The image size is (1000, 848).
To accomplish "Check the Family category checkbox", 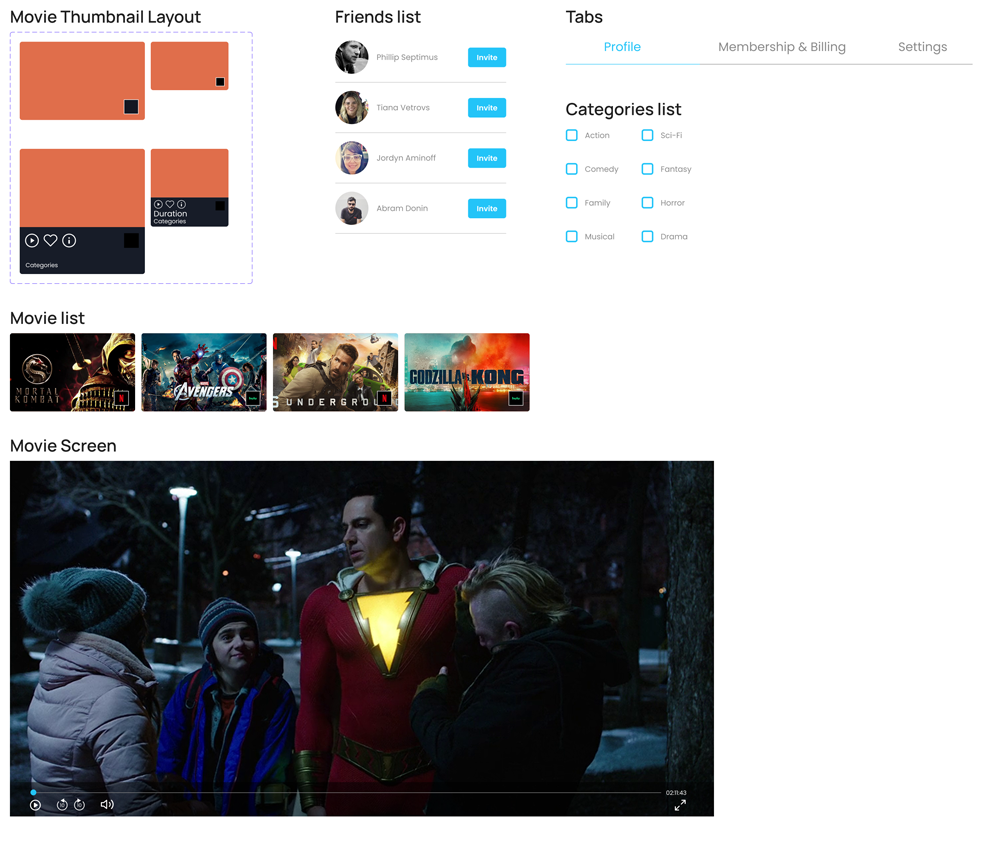I will pos(572,203).
